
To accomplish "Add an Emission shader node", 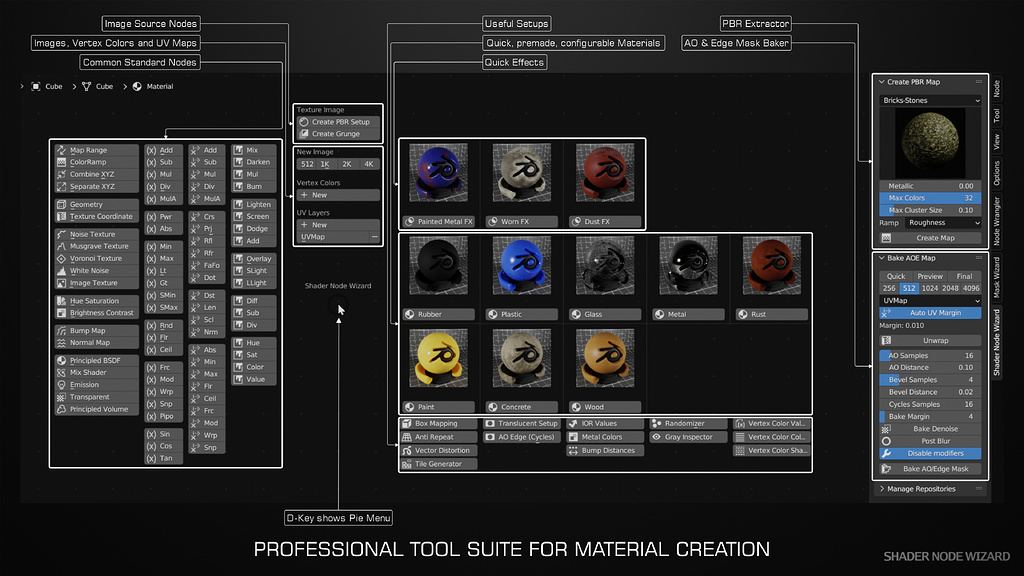I will (97, 385).
